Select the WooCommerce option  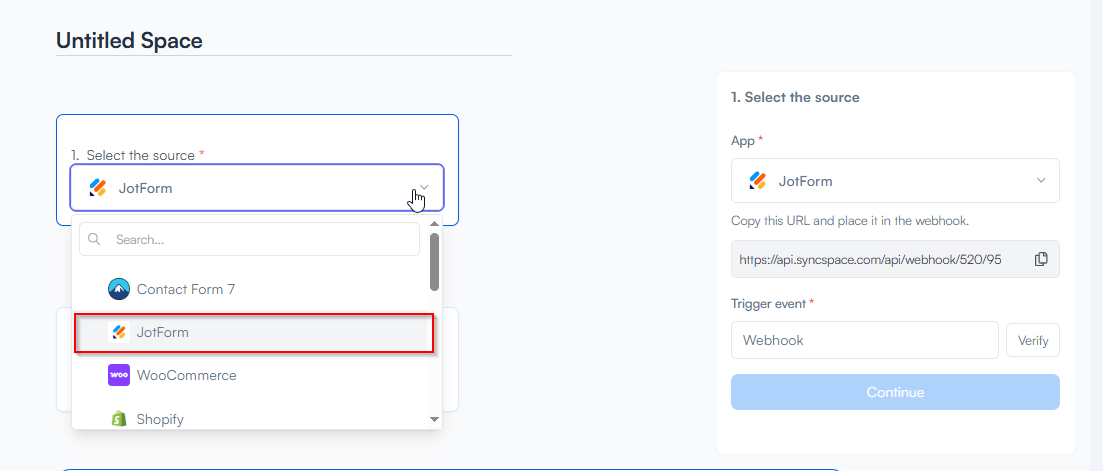point(186,375)
